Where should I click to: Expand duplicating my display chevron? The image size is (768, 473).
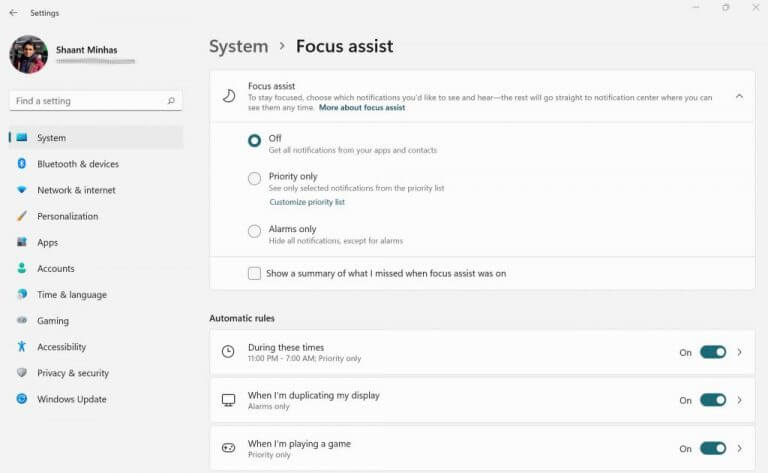click(x=740, y=400)
